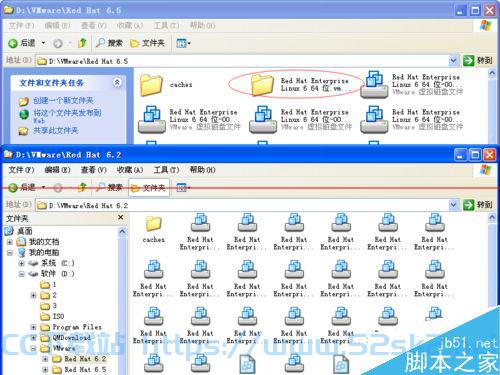Collapse 软件 (D:) drive node
This screenshot has height=375, width=500.
pyautogui.click(x=21, y=274)
